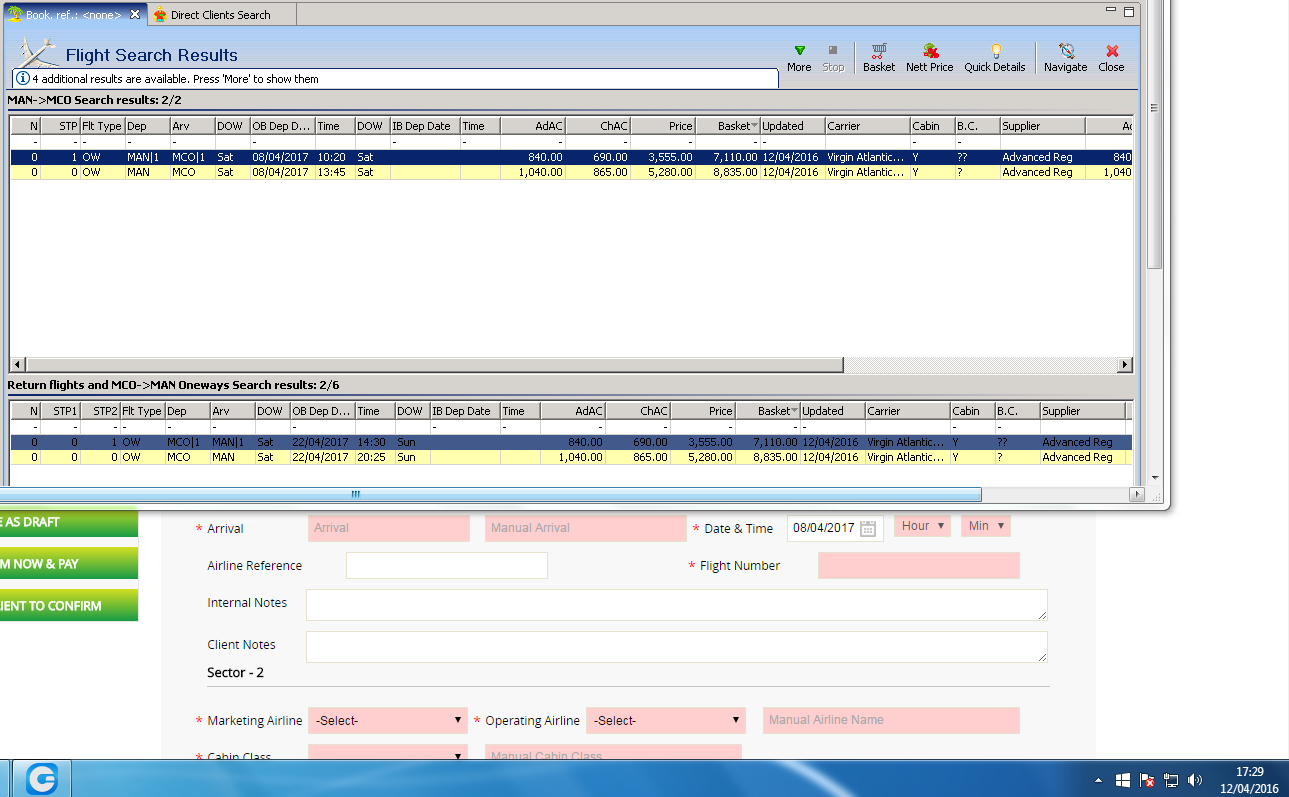
Task: Click the Manual Arrival input field
Action: pyautogui.click(x=585, y=528)
